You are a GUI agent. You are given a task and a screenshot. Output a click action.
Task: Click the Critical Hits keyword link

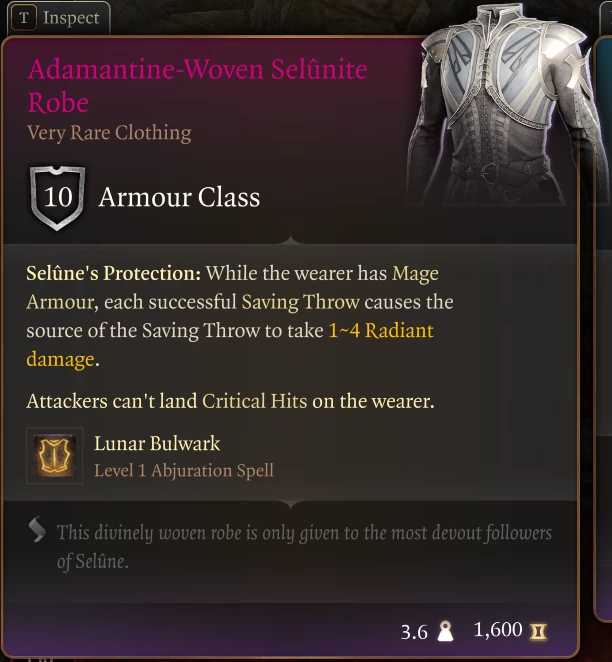coord(255,401)
